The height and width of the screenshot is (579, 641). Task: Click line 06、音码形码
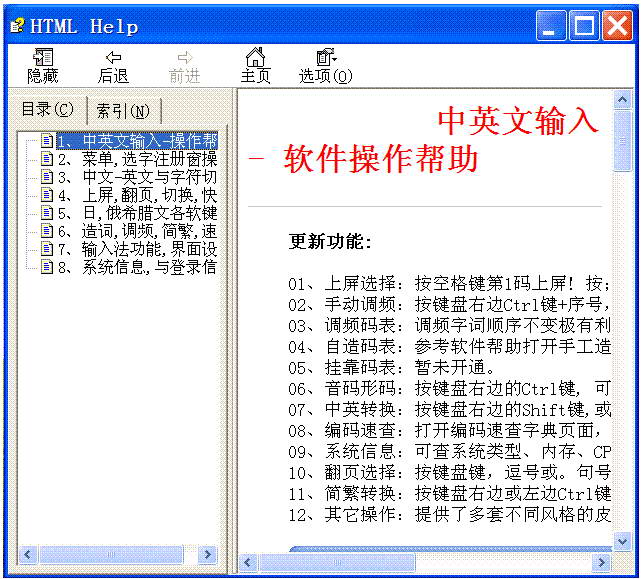[x=449, y=389]
